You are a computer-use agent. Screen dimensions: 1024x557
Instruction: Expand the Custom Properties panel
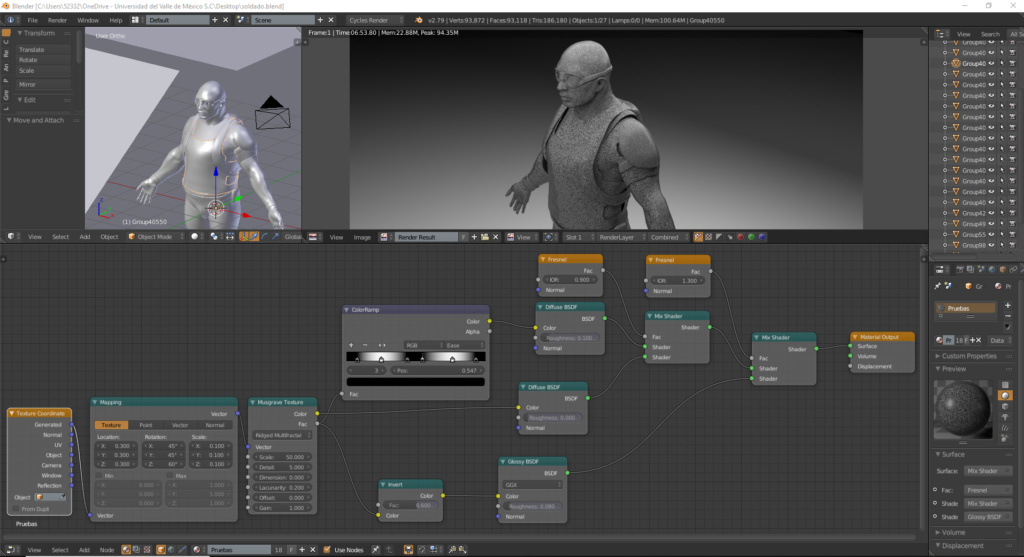[x=969, y=356]
